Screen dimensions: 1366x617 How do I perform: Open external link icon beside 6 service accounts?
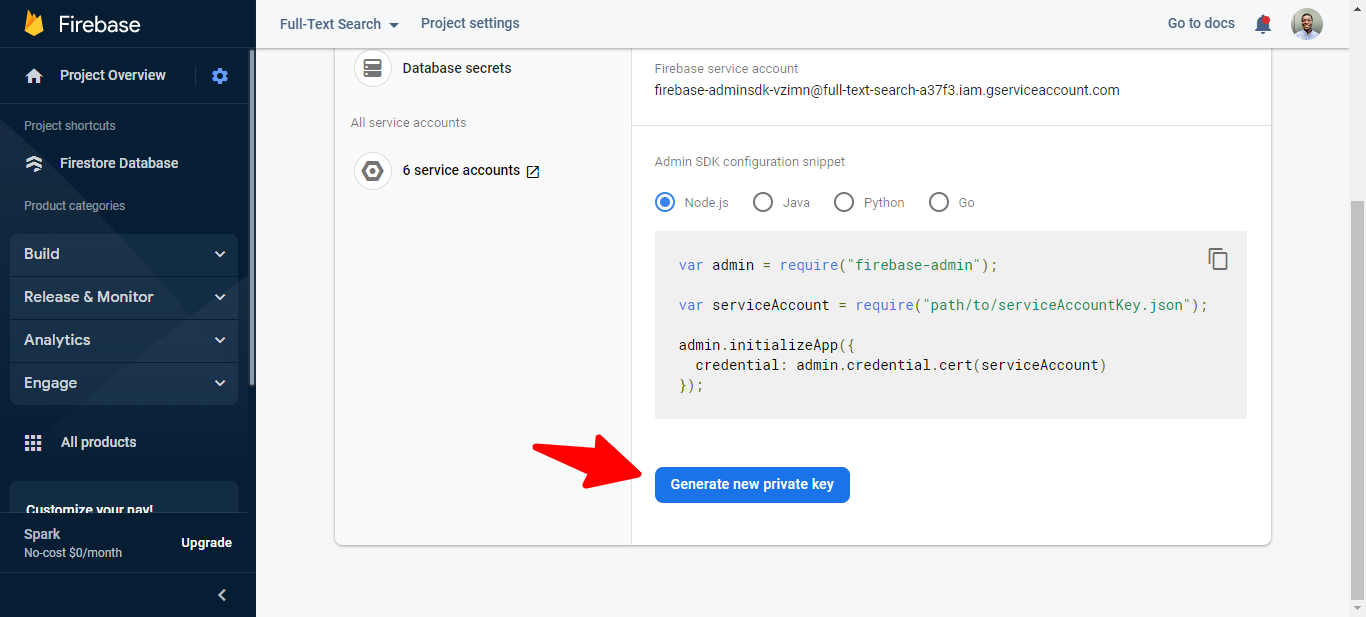click(533, 171)
